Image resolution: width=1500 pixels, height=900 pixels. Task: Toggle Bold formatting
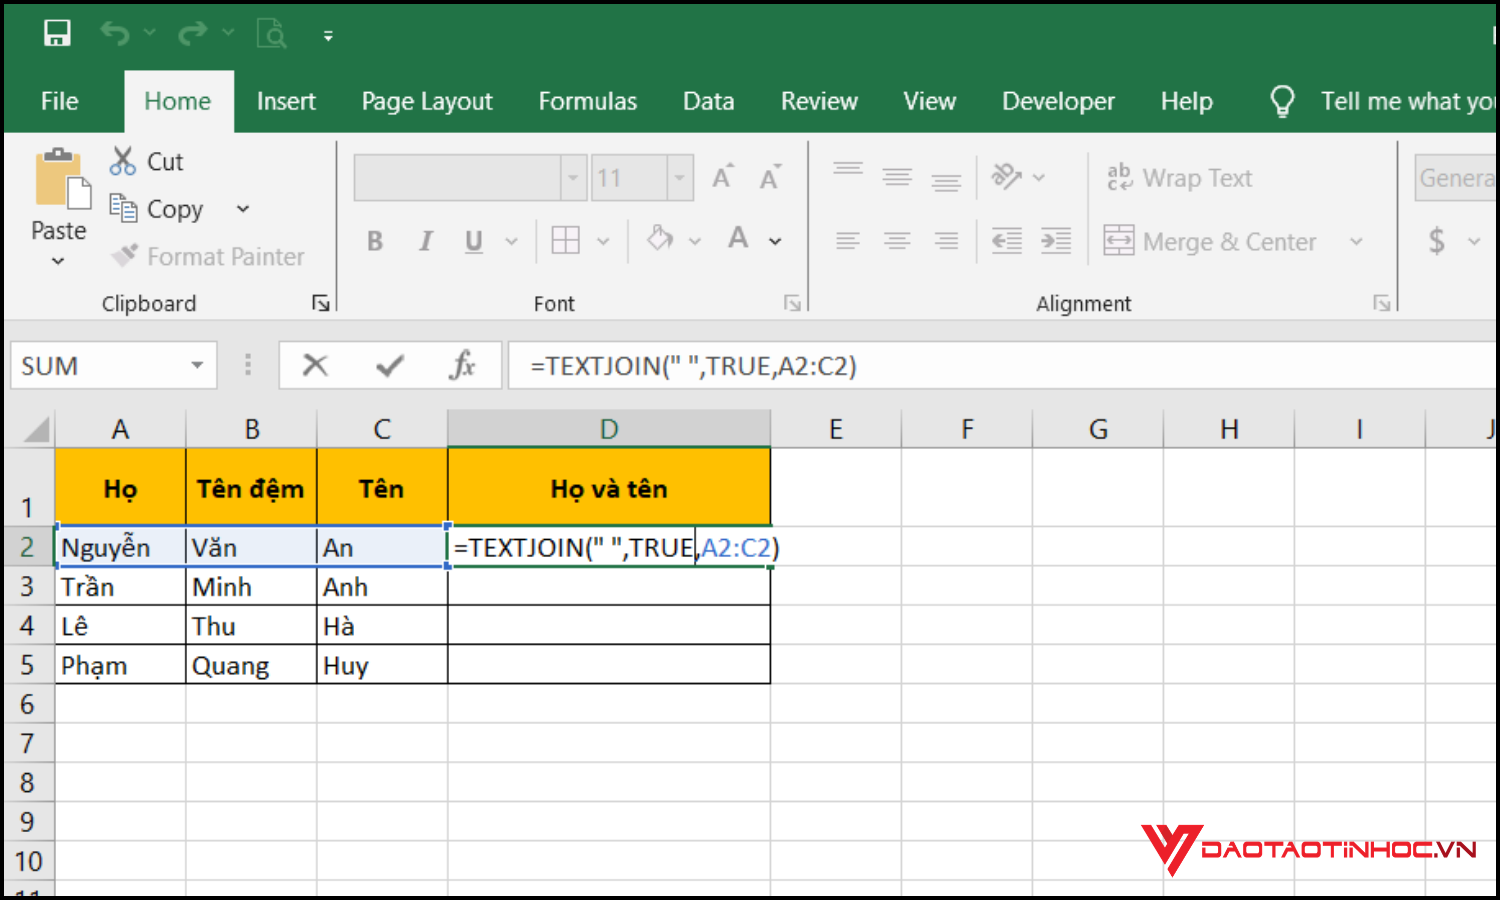coord(375,241)
